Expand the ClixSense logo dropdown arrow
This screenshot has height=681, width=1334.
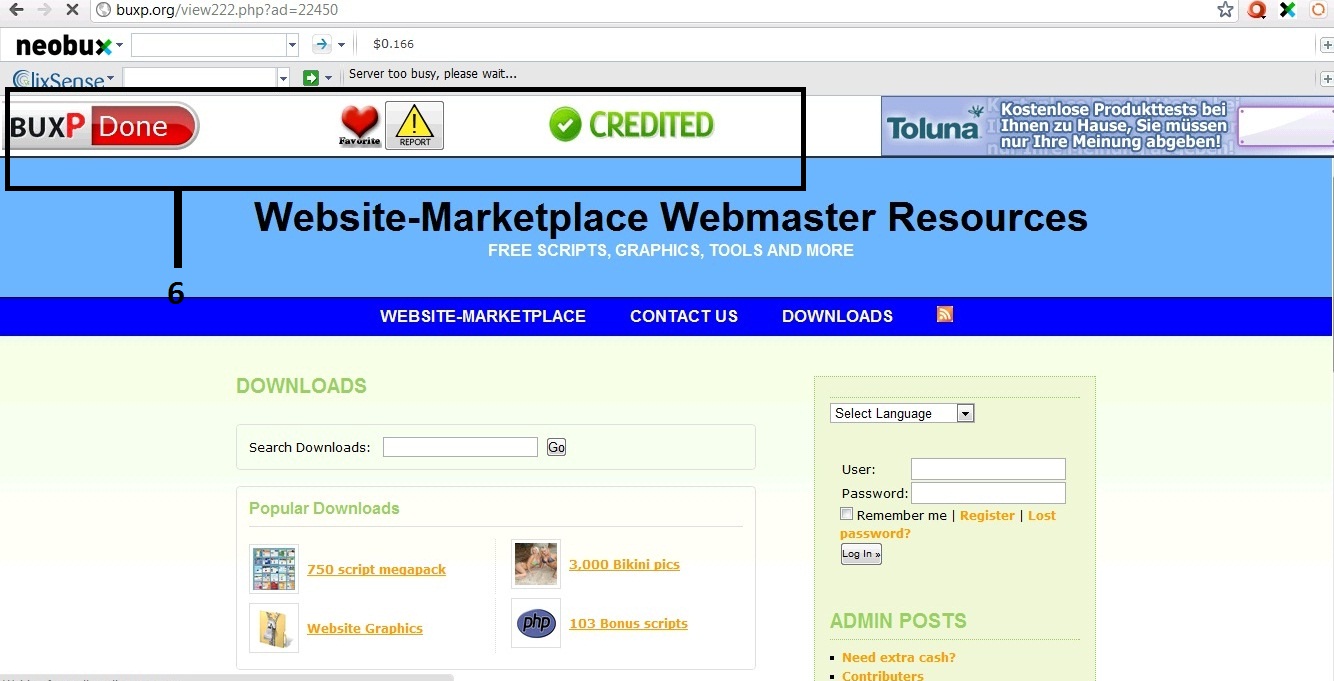coord(111,78)
